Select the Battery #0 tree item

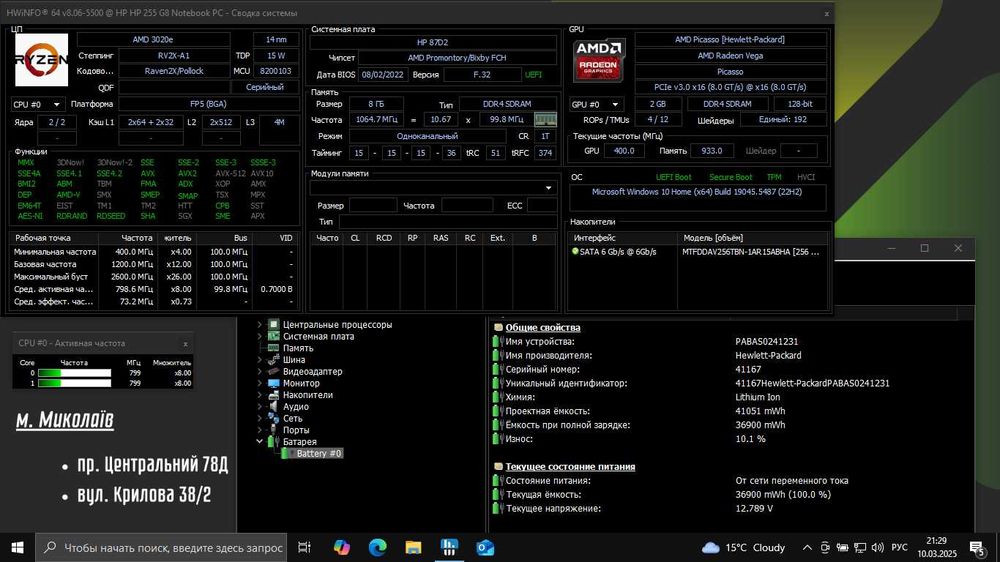319,454
